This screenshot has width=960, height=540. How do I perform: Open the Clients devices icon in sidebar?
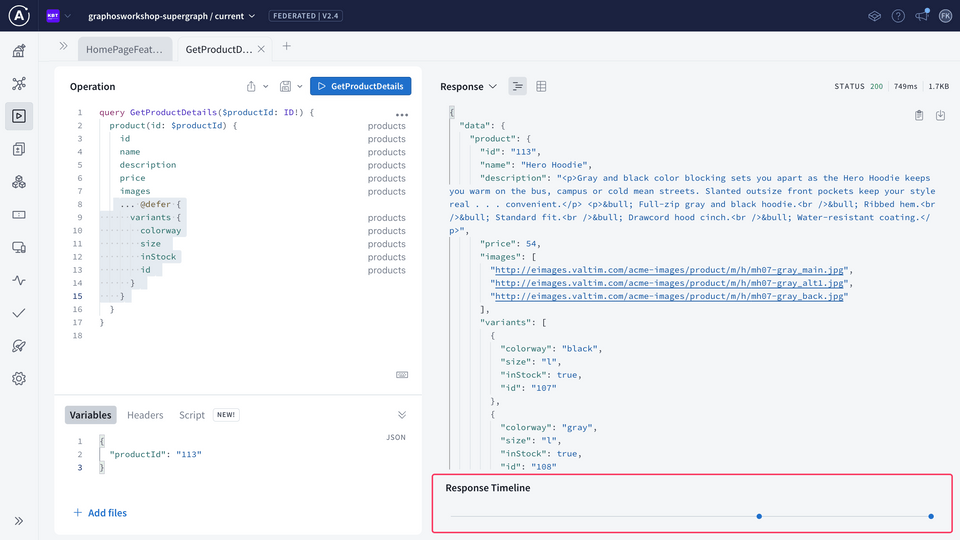[19, 247]
